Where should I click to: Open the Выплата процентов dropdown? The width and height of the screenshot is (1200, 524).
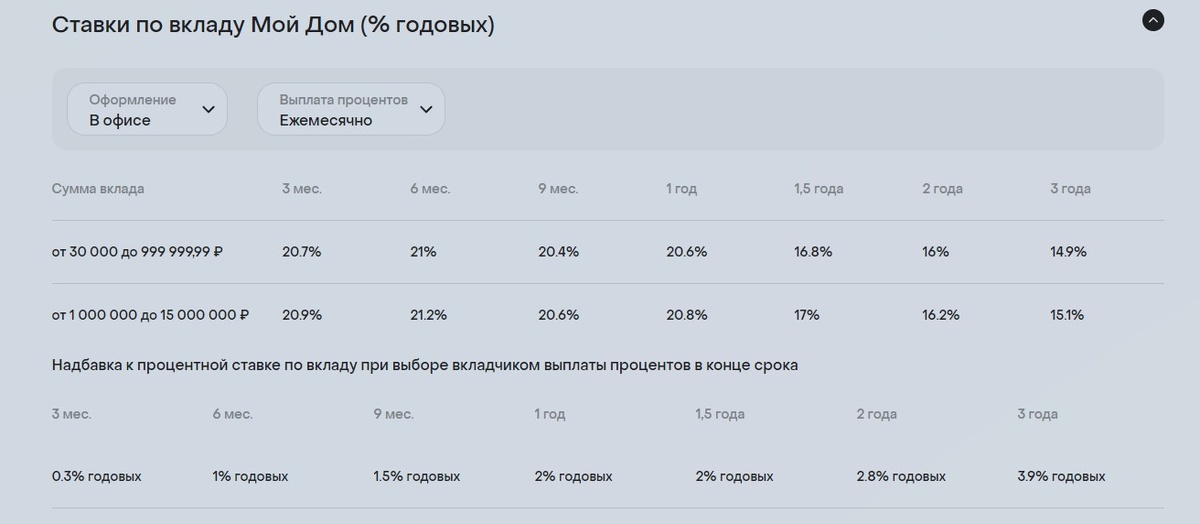[351, 109]
